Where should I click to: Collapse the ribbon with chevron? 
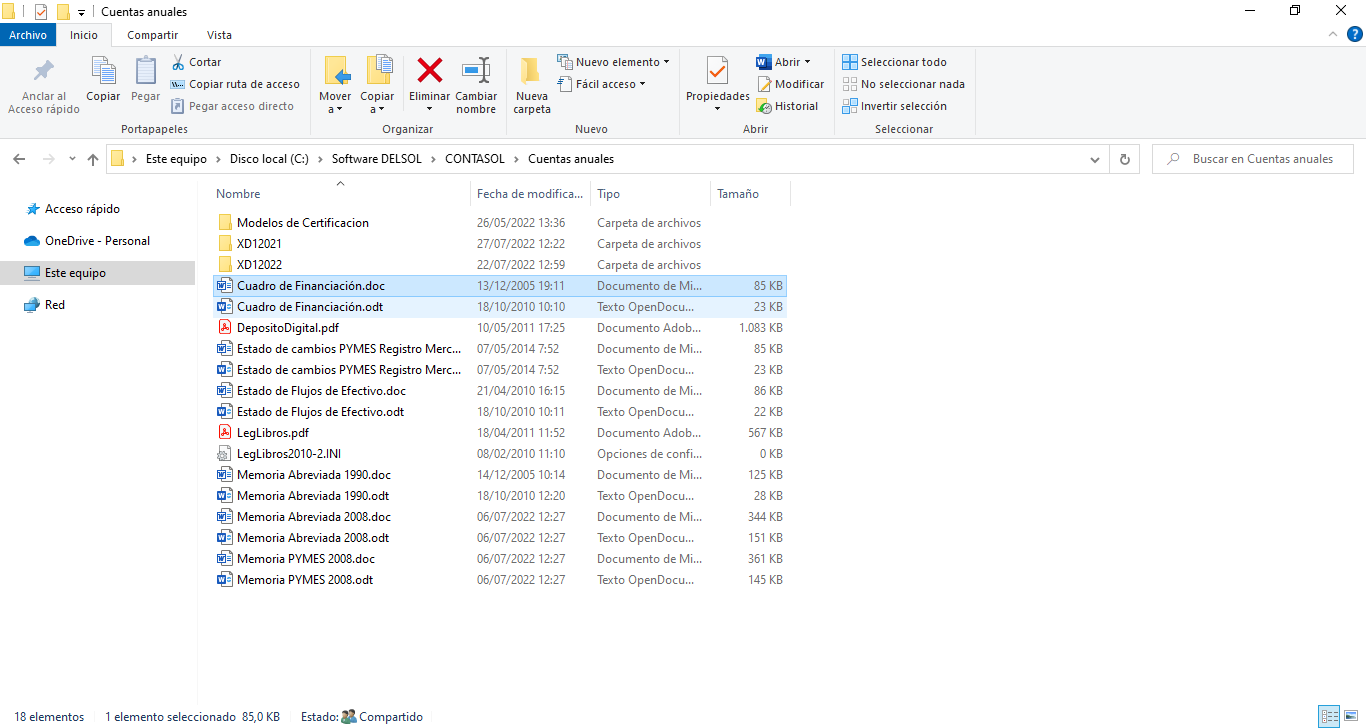tap(1331, 34)
